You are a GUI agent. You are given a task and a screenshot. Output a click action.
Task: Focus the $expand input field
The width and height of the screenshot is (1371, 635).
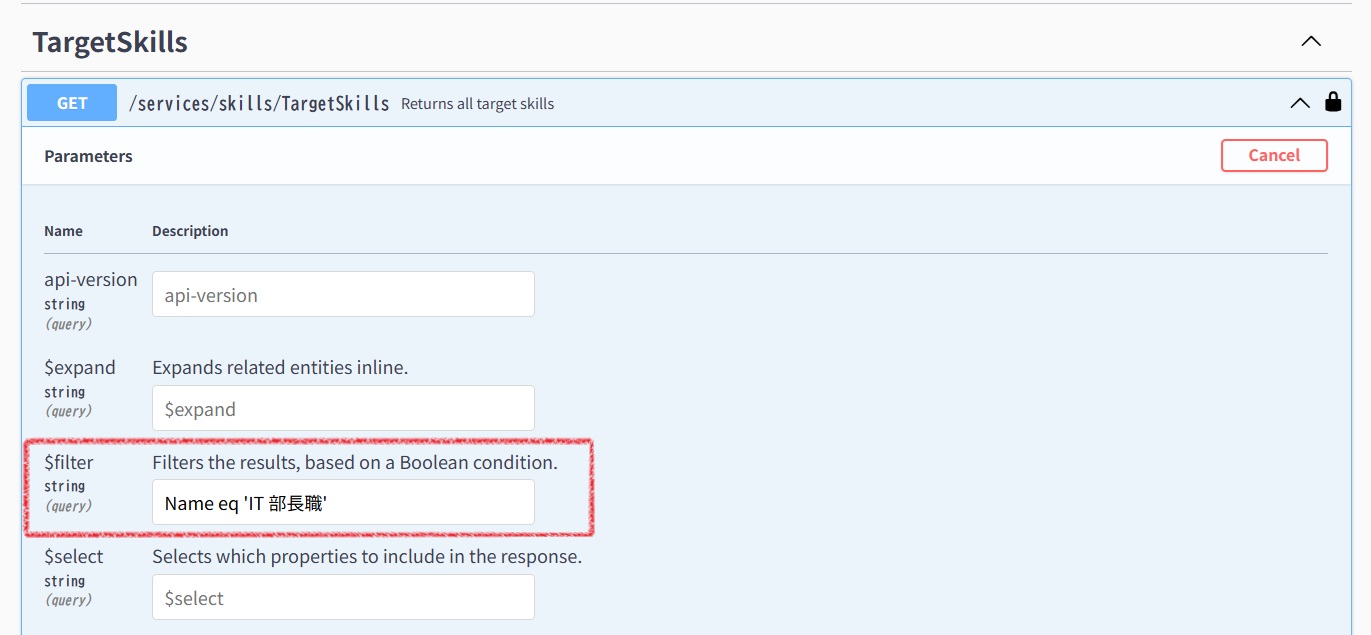point(343,408)
